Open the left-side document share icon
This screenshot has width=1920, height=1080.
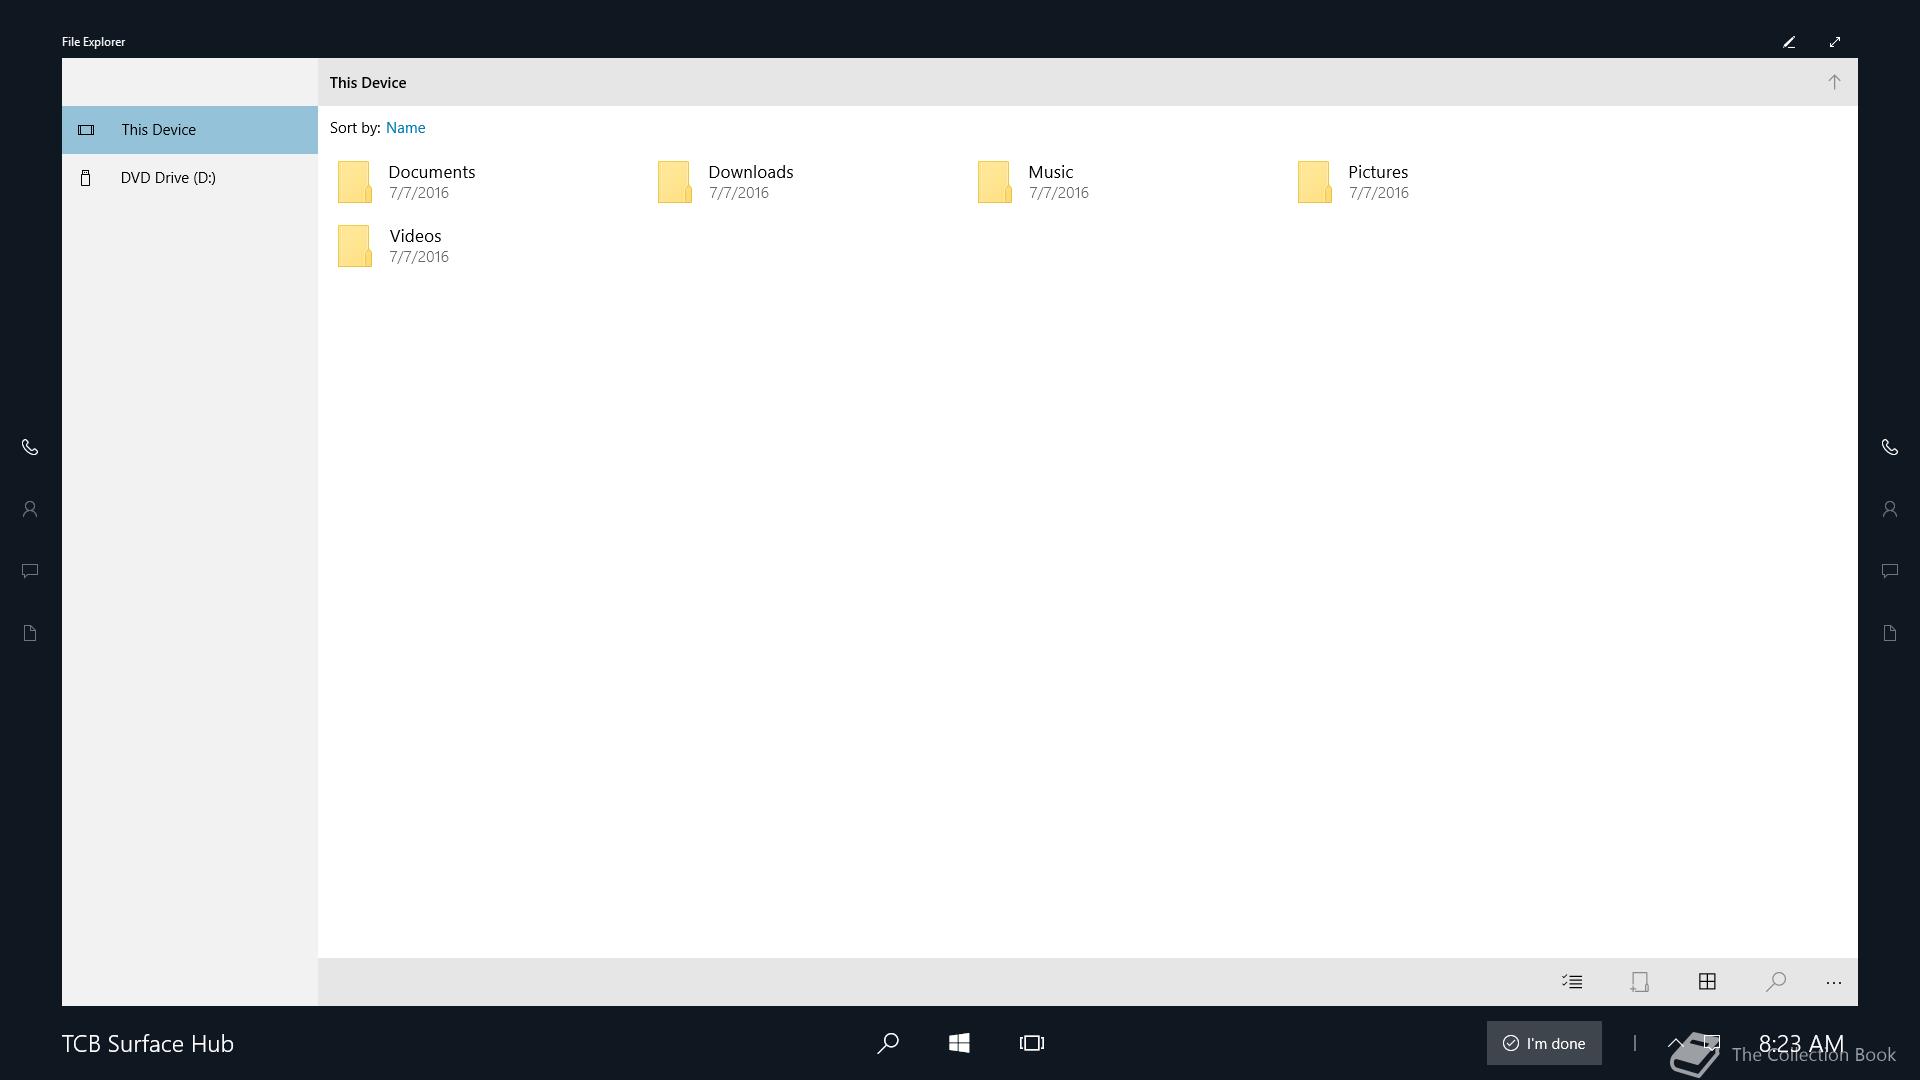(30, 633)
